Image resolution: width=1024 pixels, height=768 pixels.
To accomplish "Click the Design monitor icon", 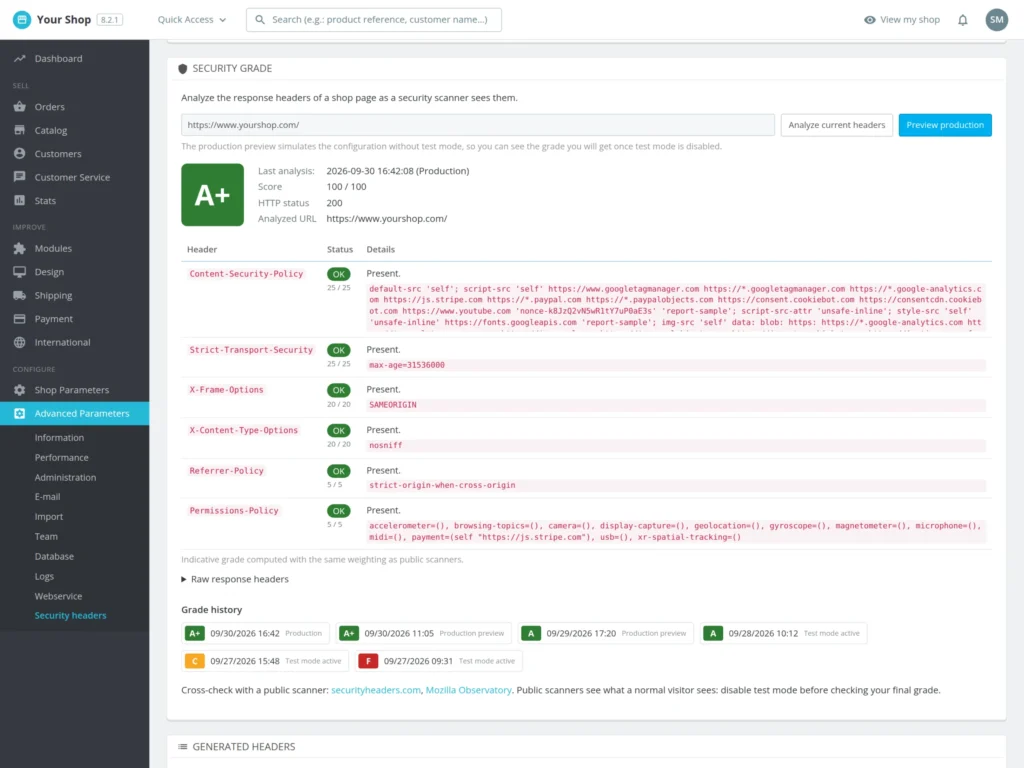I will click(x=20, y=272).
